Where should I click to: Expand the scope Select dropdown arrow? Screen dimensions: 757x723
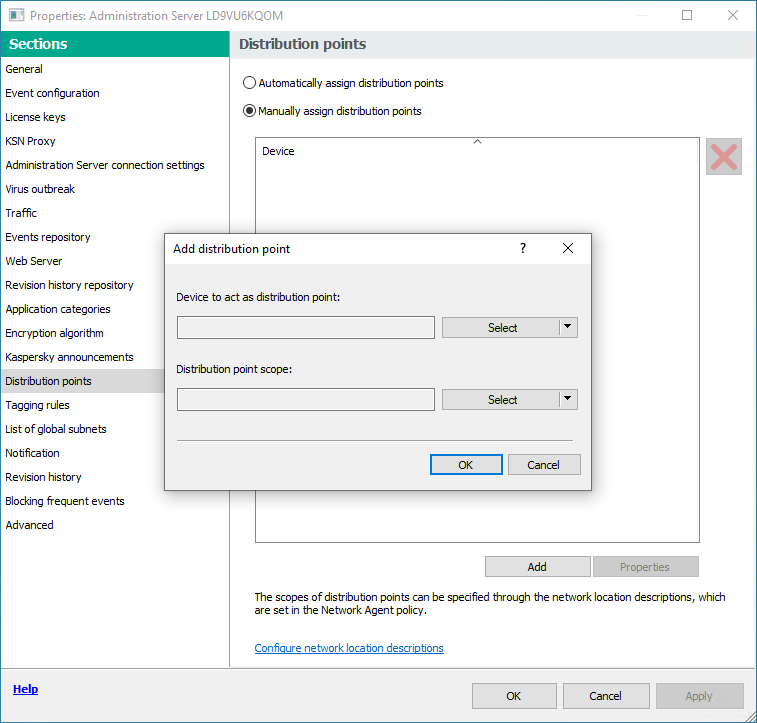pyautogui.click(x=568, y=399)
